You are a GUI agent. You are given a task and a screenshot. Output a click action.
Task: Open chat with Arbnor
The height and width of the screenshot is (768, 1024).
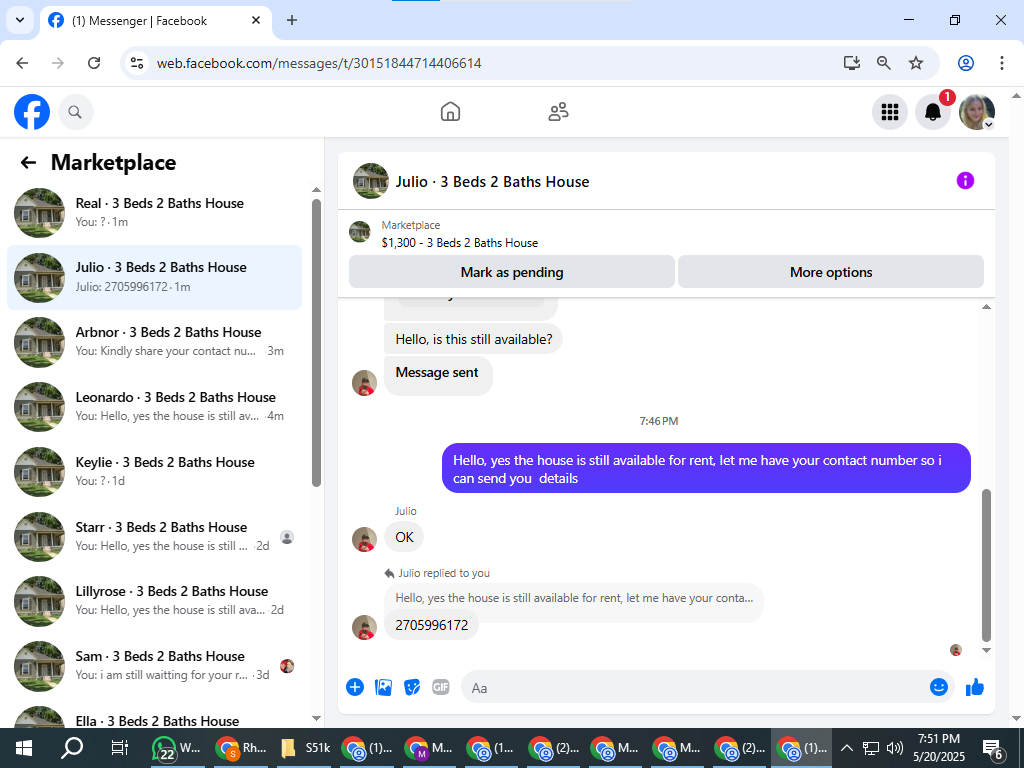(x=154, y=342)
